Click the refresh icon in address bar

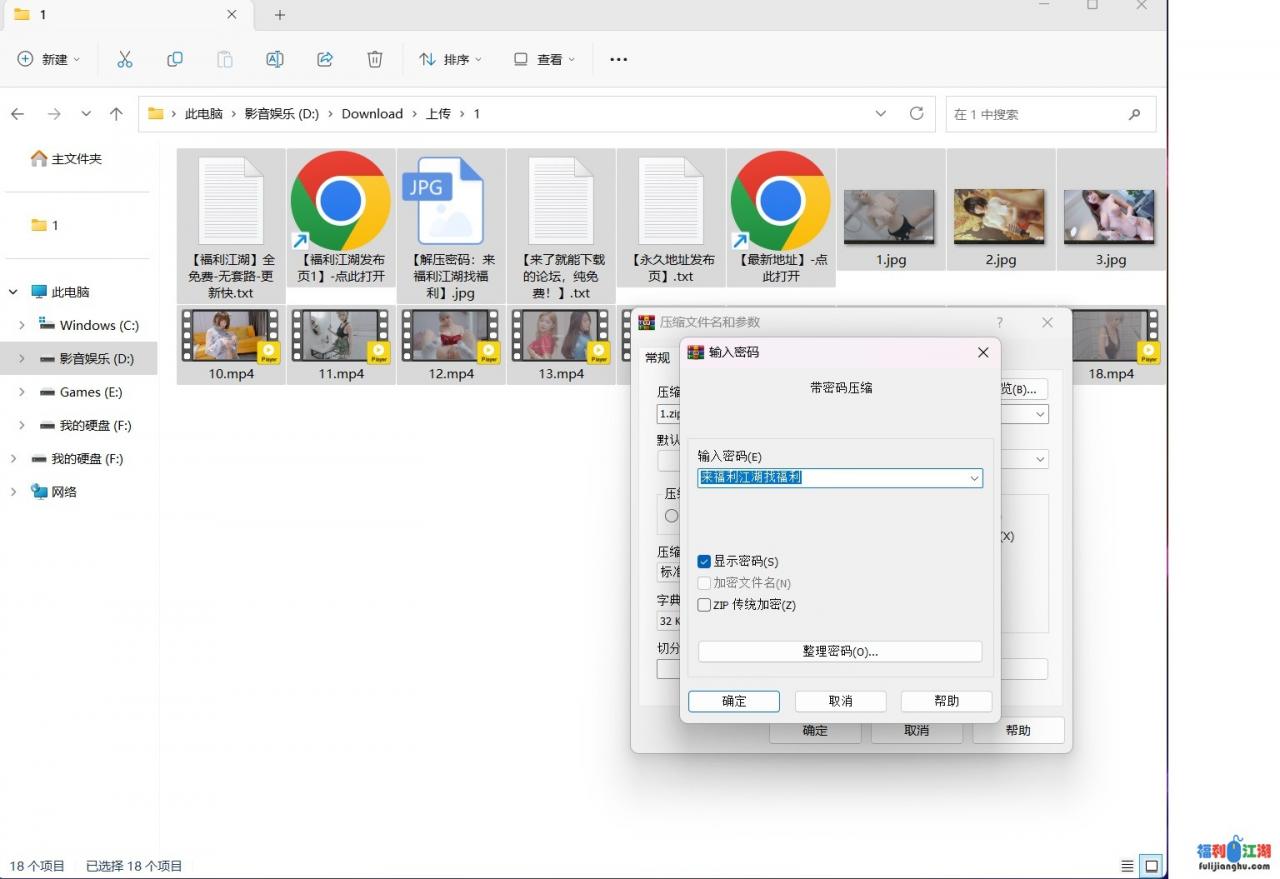point(916,114)
